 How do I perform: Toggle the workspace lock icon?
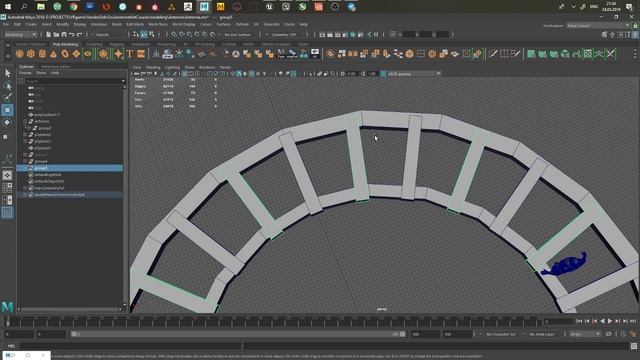click(x=635, y=25)
